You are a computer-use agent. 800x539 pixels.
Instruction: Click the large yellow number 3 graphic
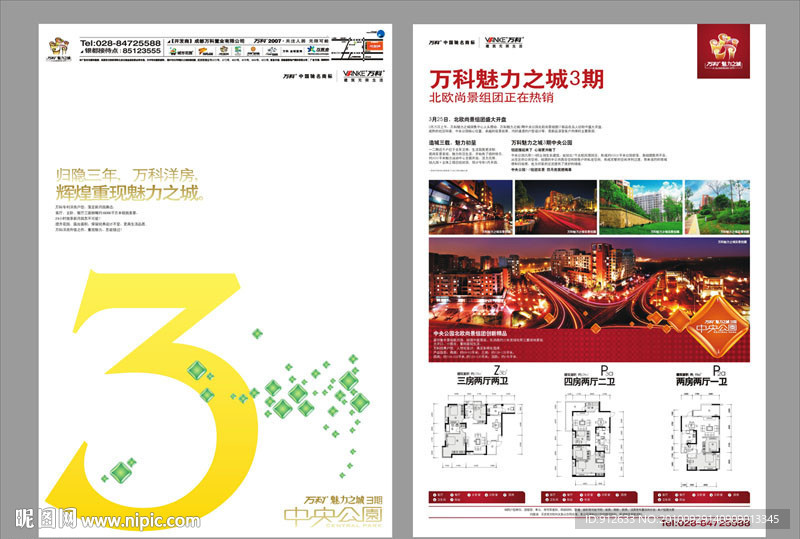153,398
